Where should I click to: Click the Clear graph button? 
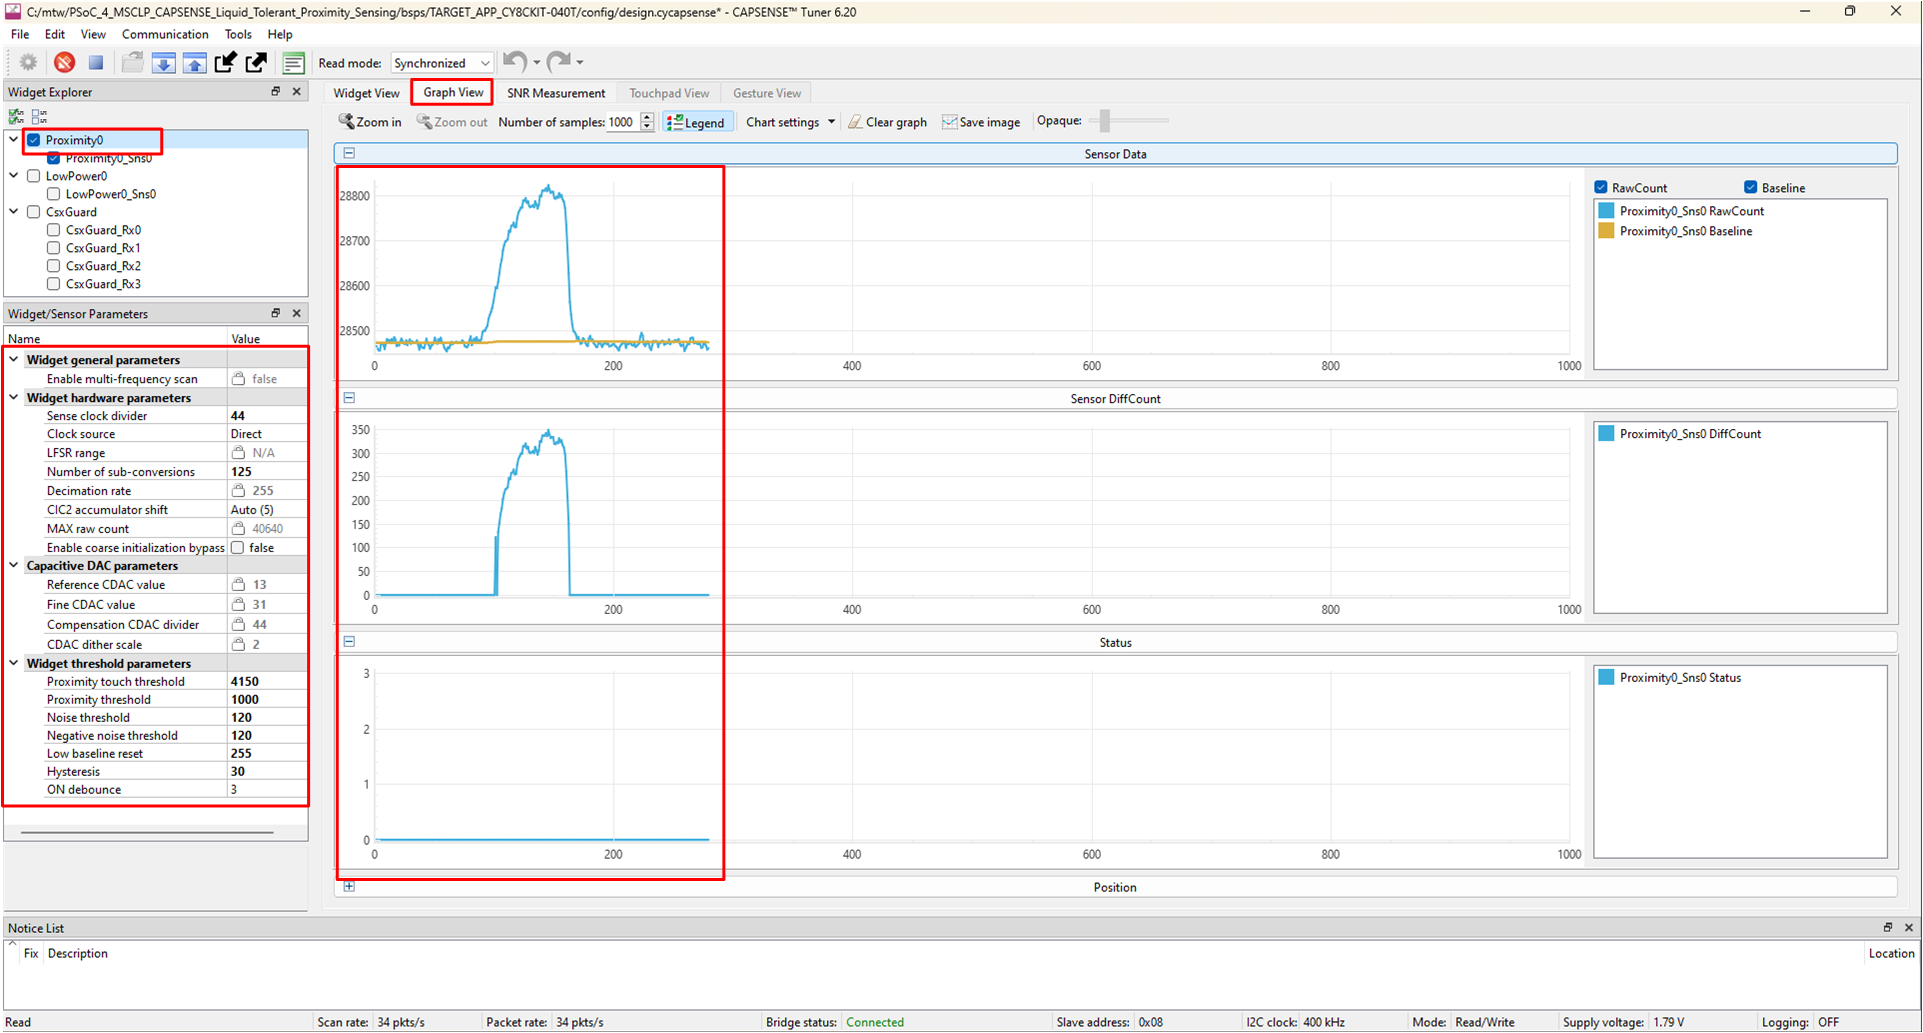[x=887, y=122]
